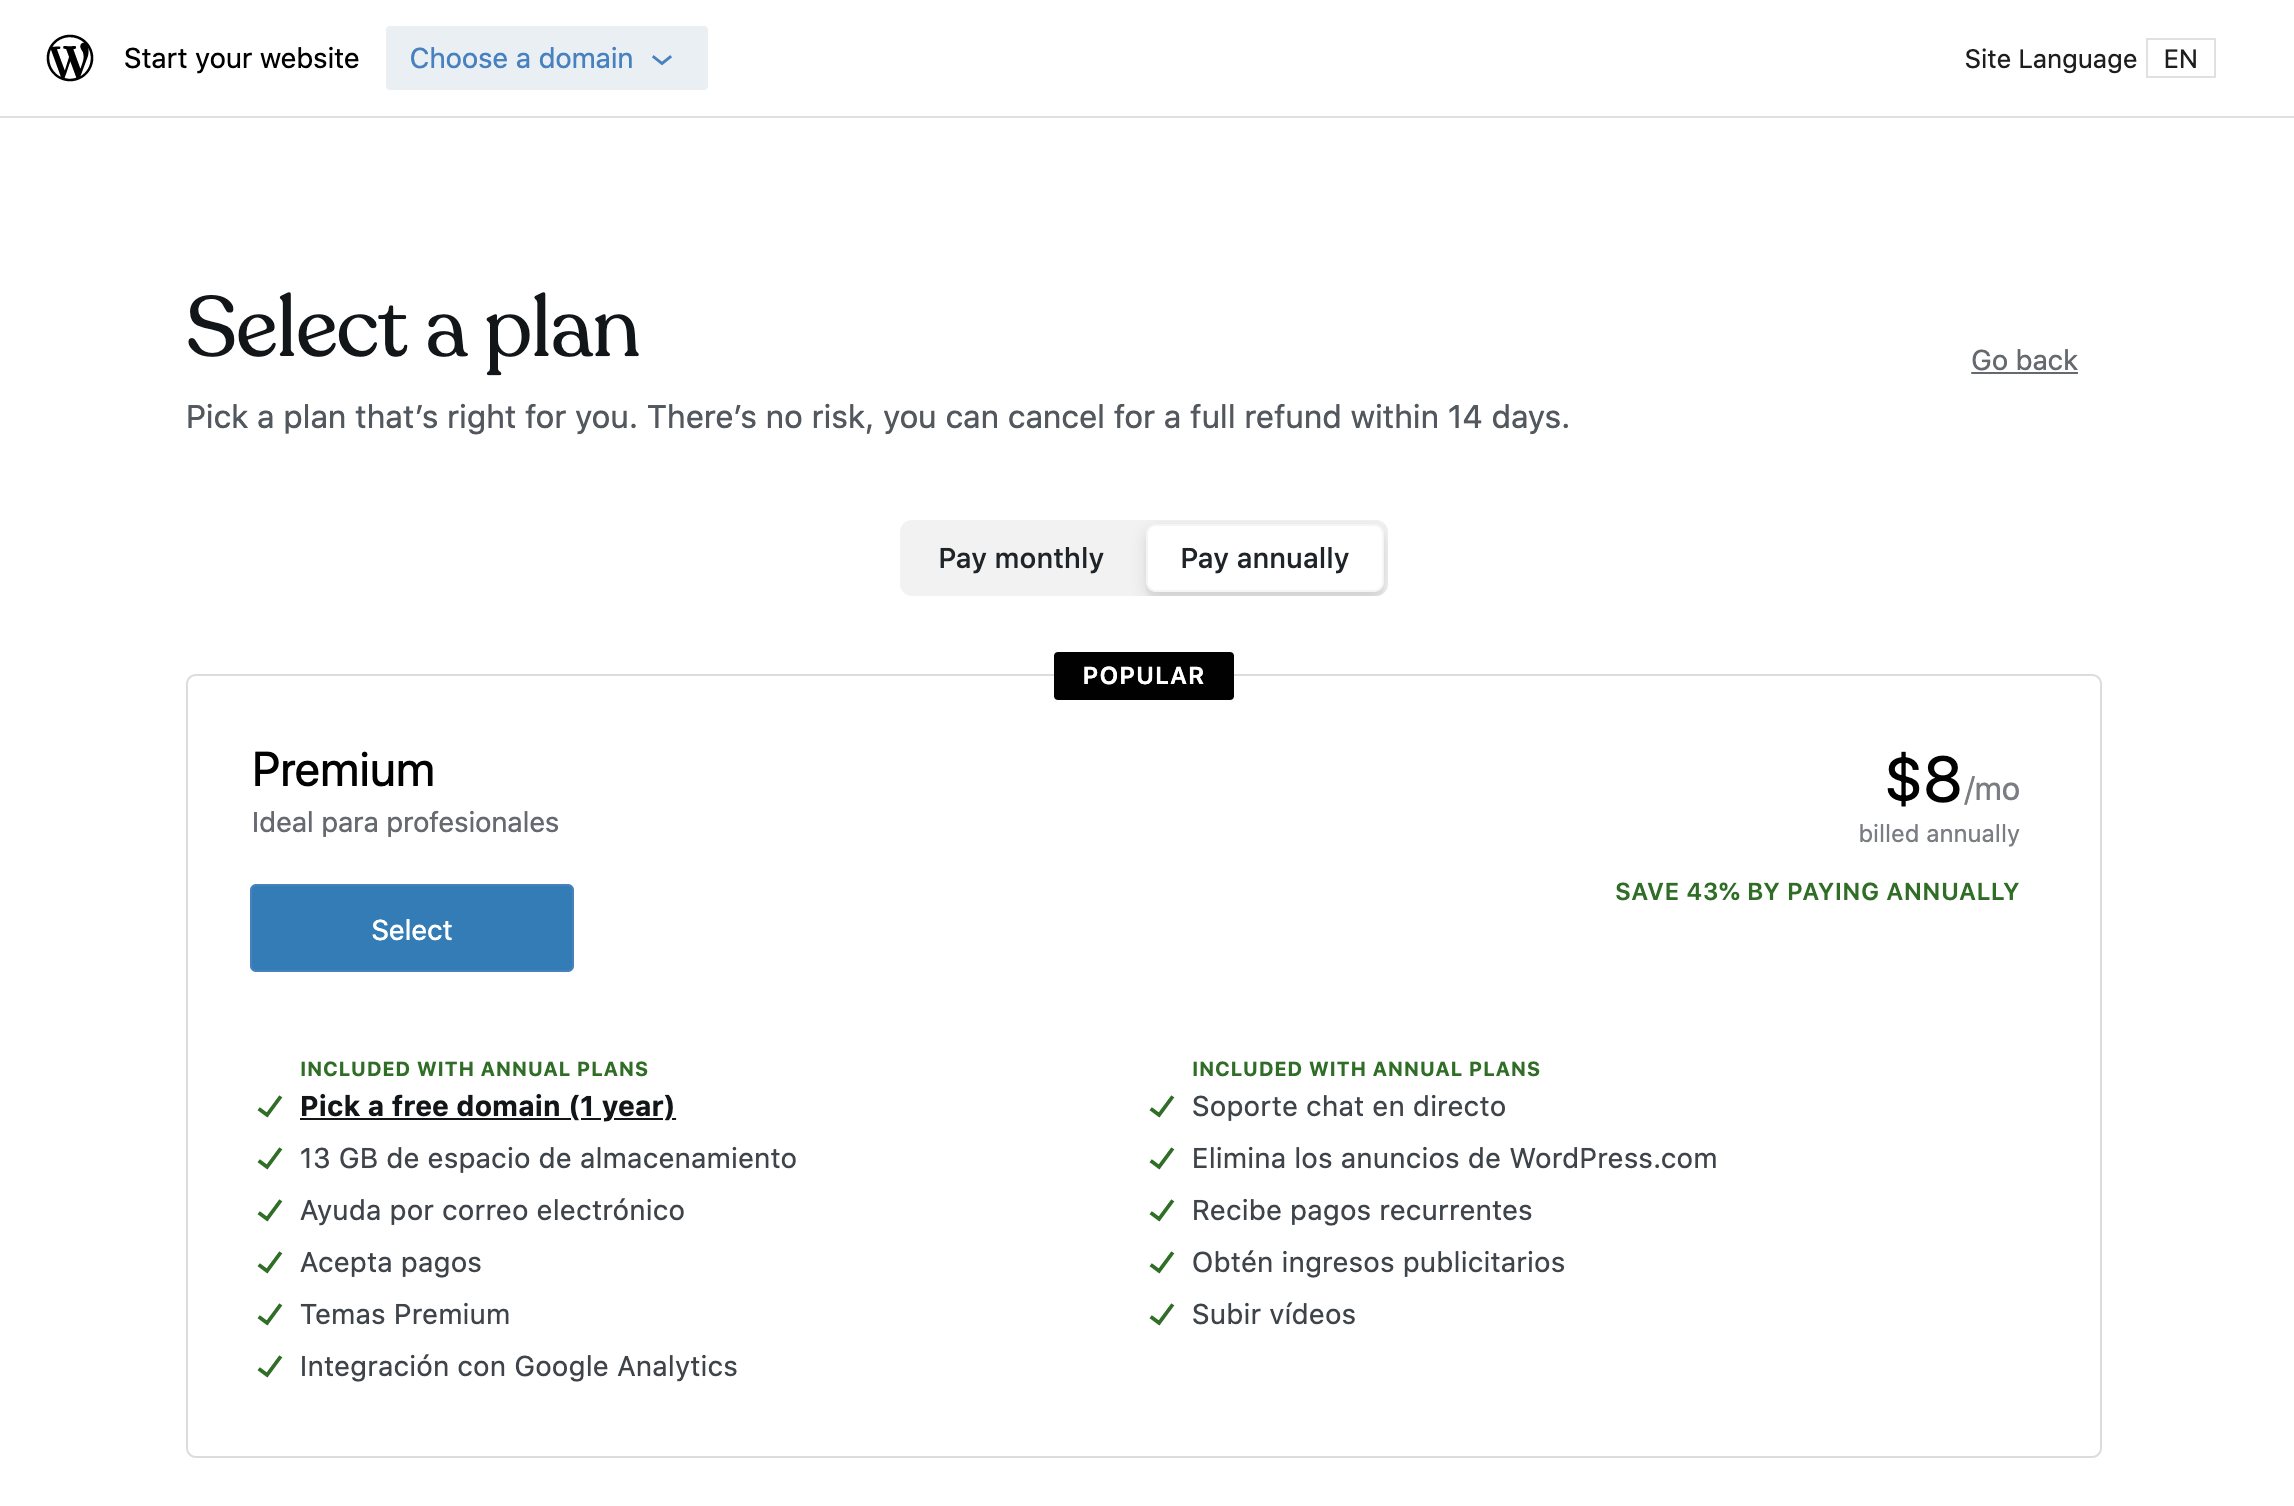Viewport: 2294px width, 1506px height.
Task: Select the Pay annually option
Action: [x=1264, y=558]
